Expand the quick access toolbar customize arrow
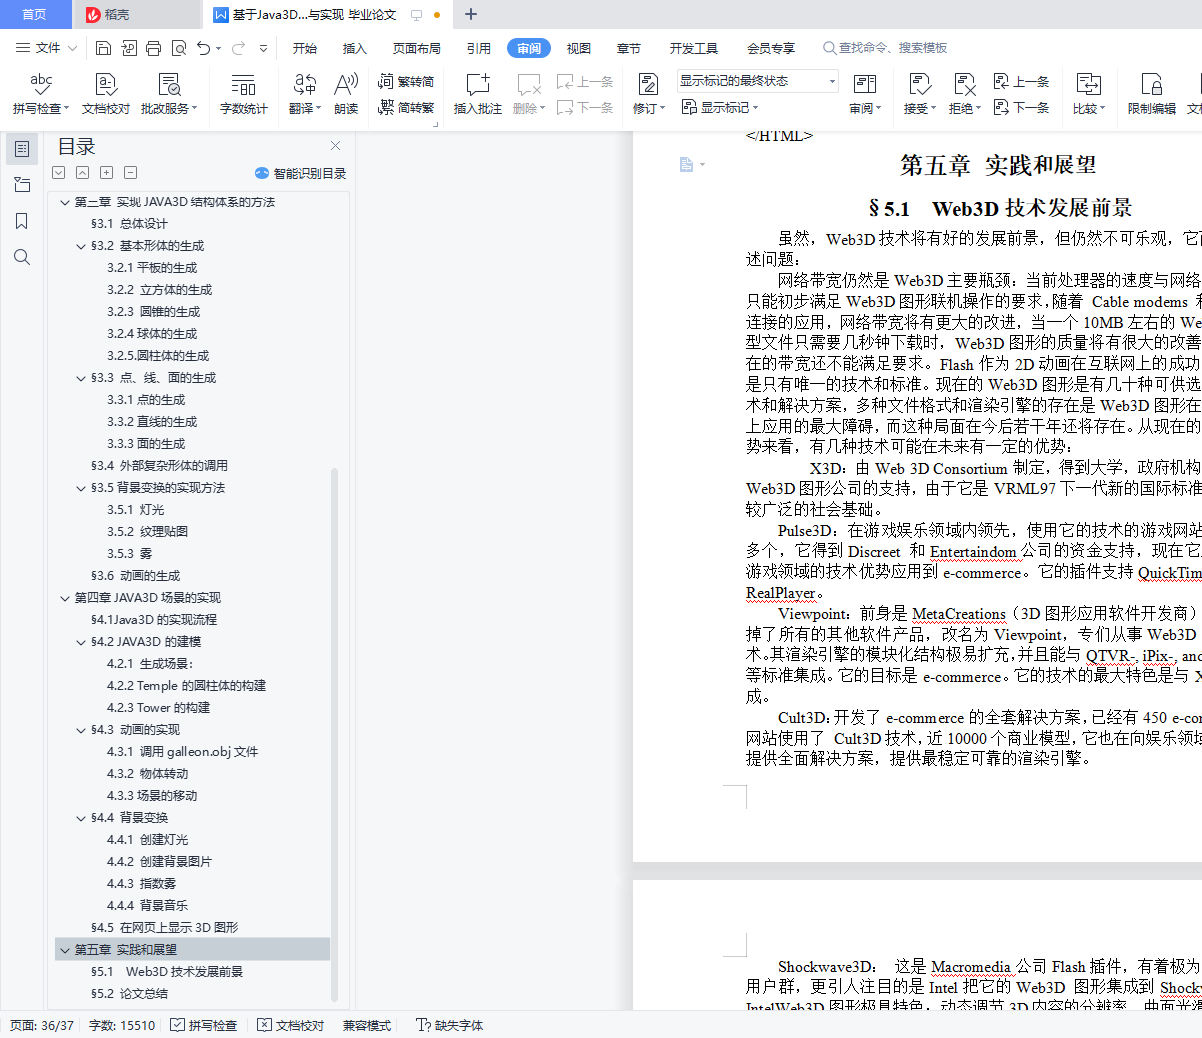The image size is (1202, 1038). [264, 48]
